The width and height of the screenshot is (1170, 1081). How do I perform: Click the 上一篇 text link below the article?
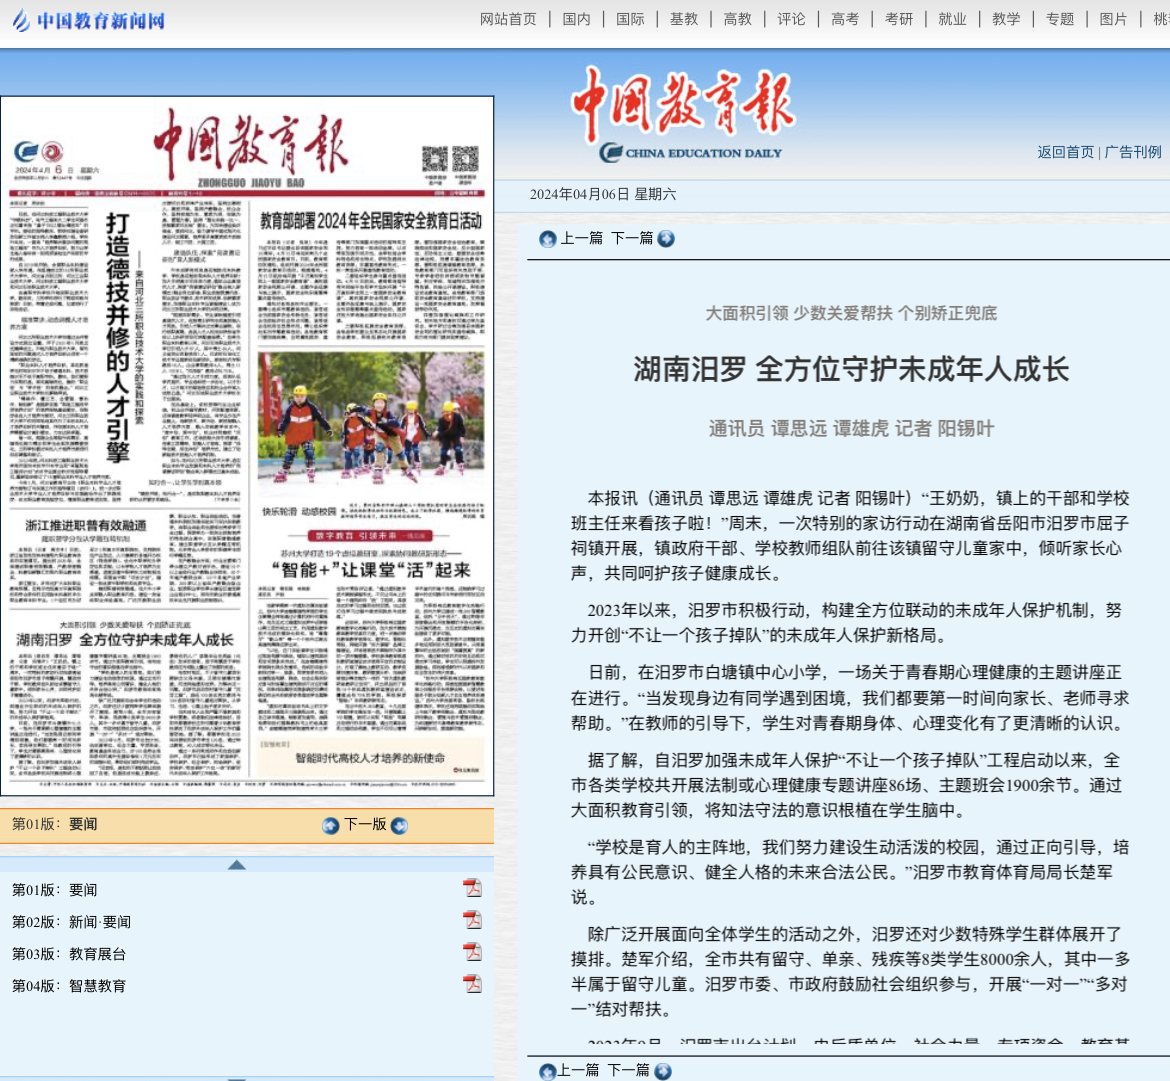[x=578, y=1071]
